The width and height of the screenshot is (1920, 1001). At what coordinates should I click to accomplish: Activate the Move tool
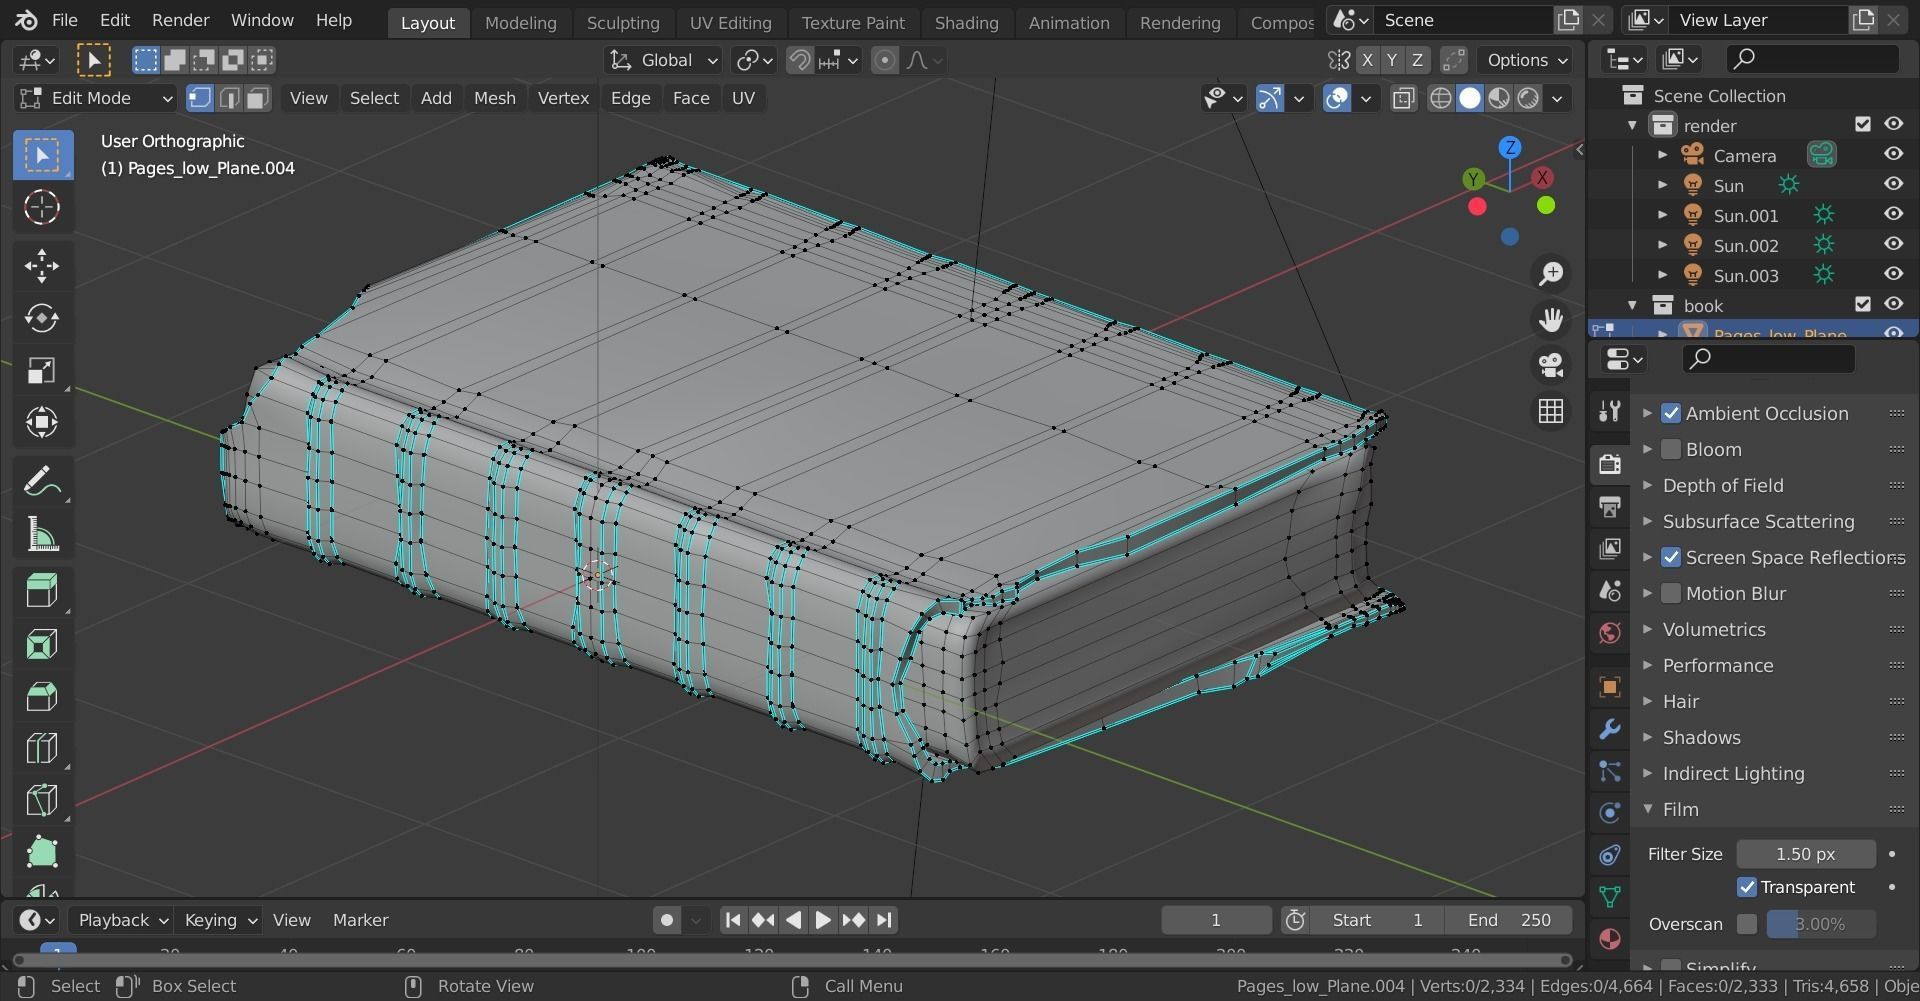point(42,265)
